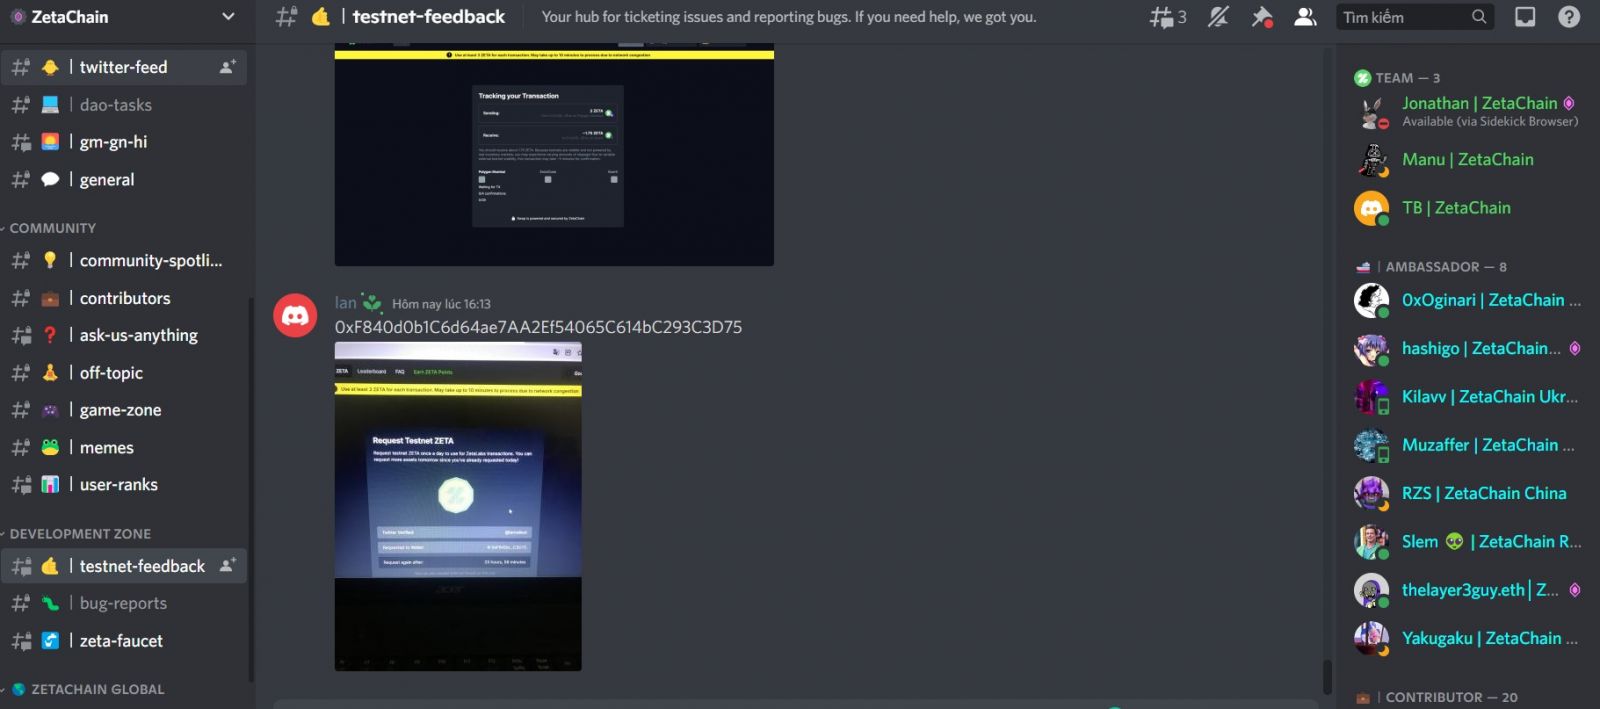1600x709 pixels.
Task: Go to the dao-tasks channel
Action: click(x=124, y=105)
